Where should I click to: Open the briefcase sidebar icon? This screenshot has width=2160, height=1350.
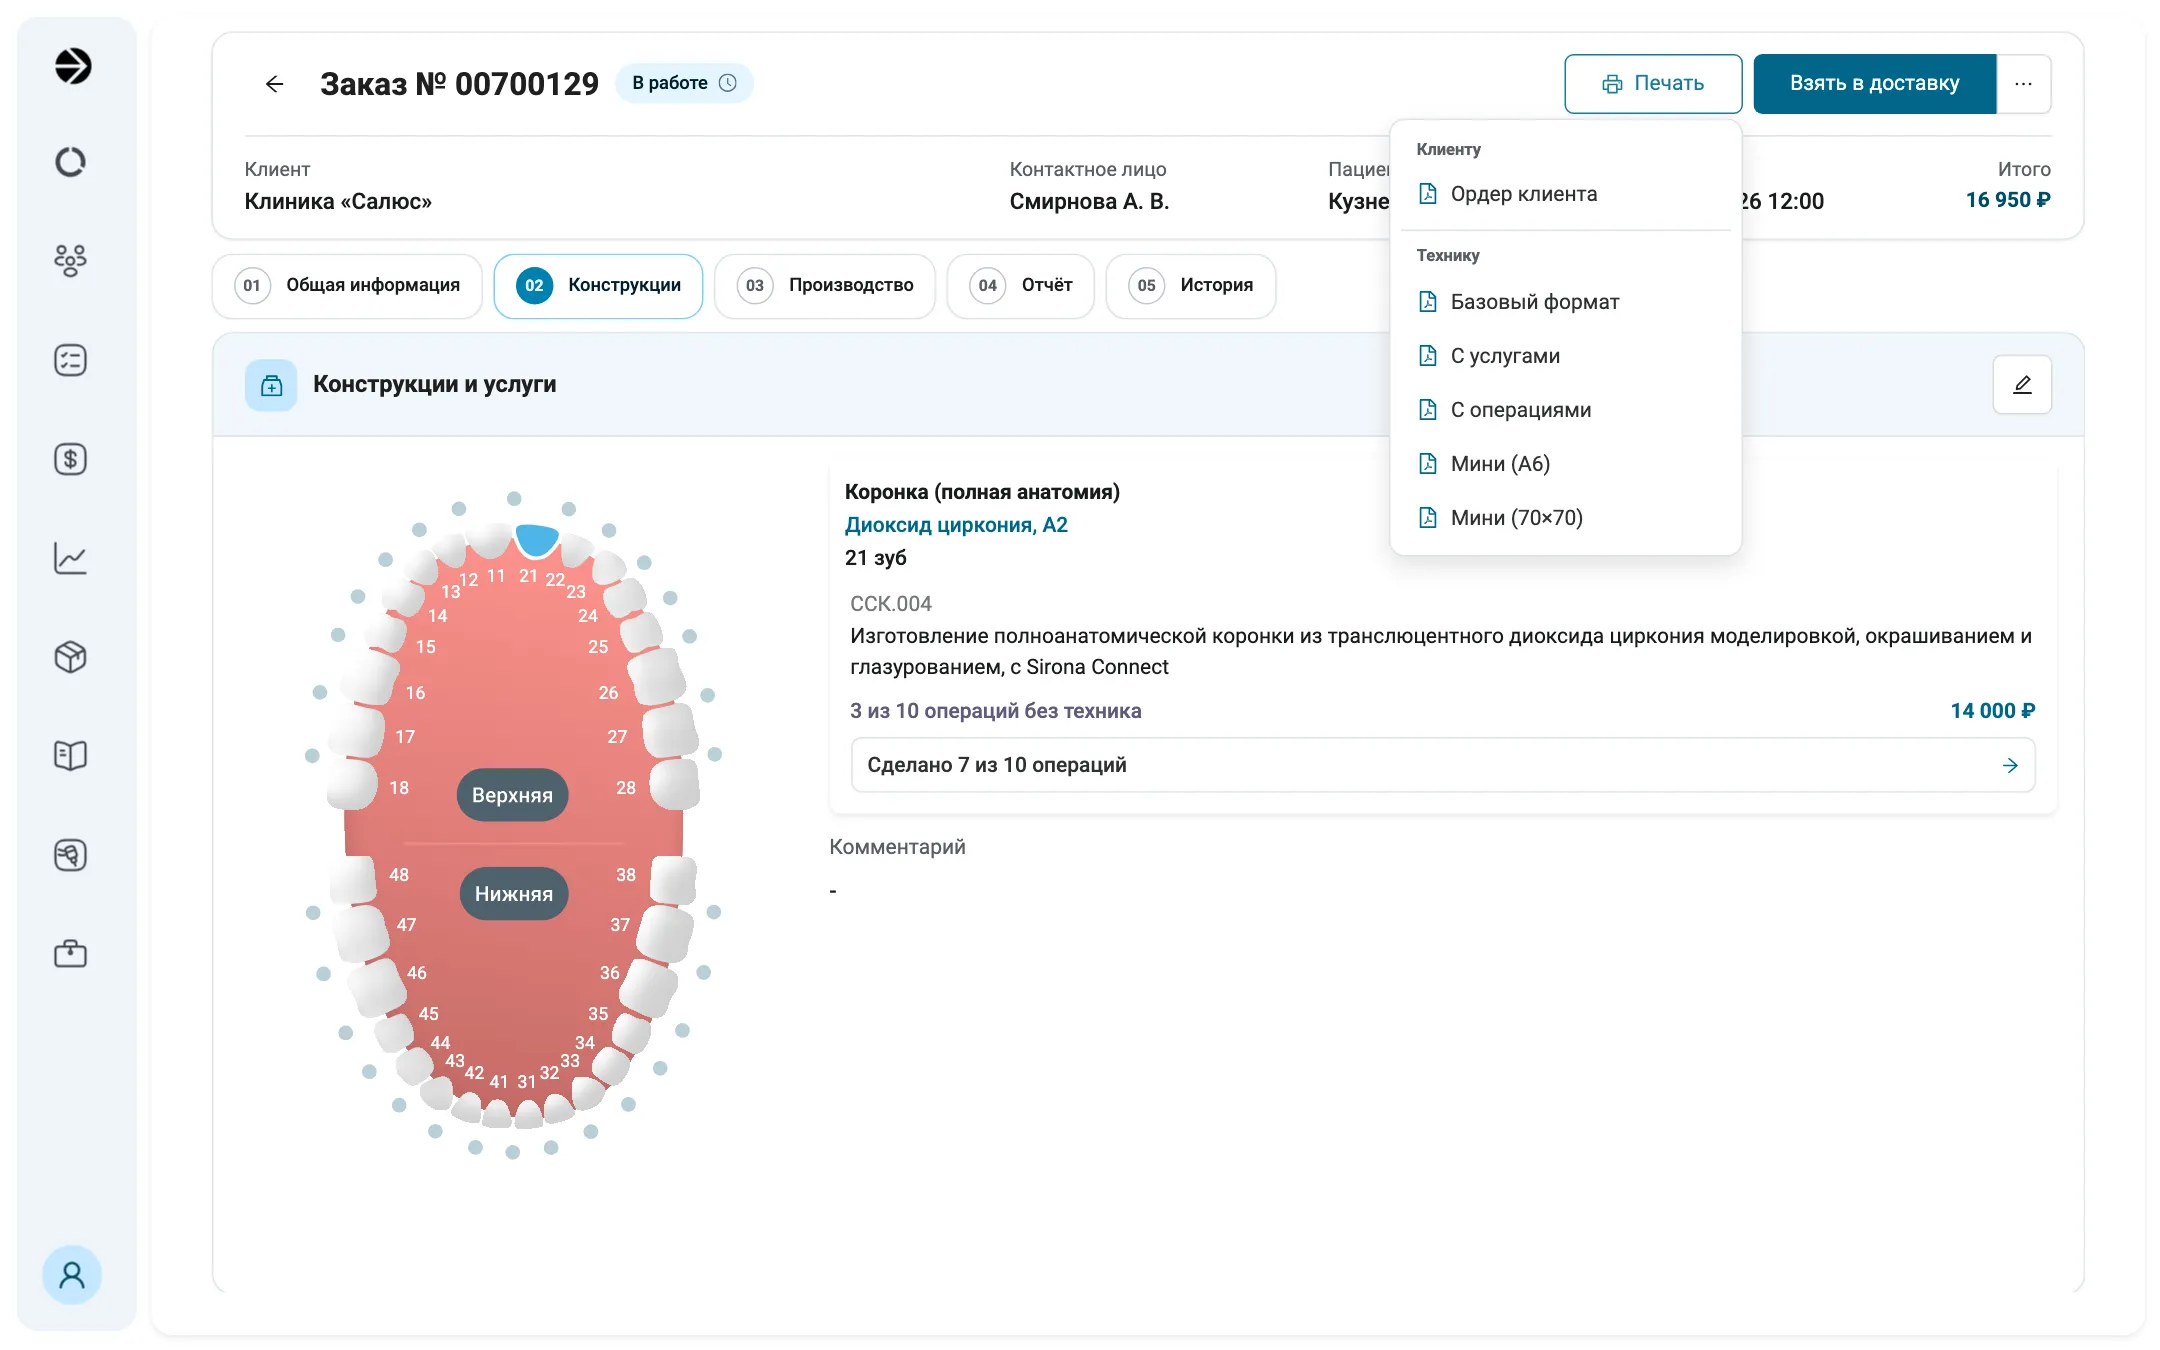coord(70,953)
